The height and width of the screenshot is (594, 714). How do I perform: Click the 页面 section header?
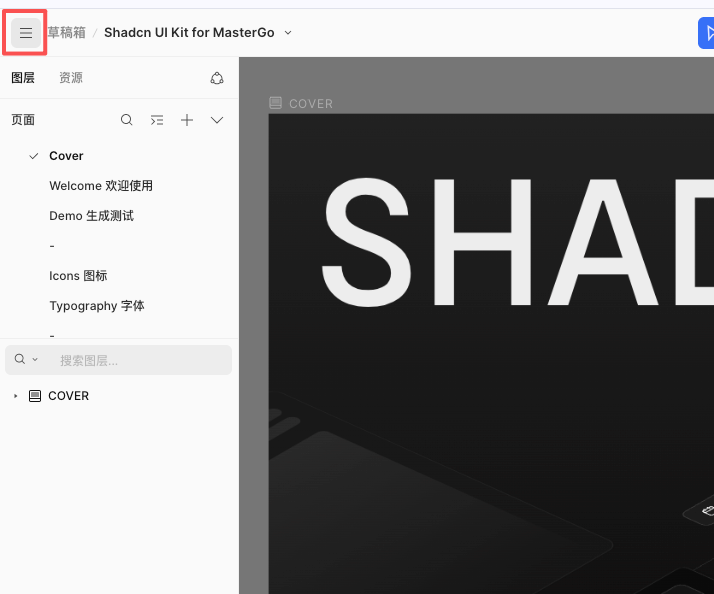pyautogui.click(x=23, y=120)
